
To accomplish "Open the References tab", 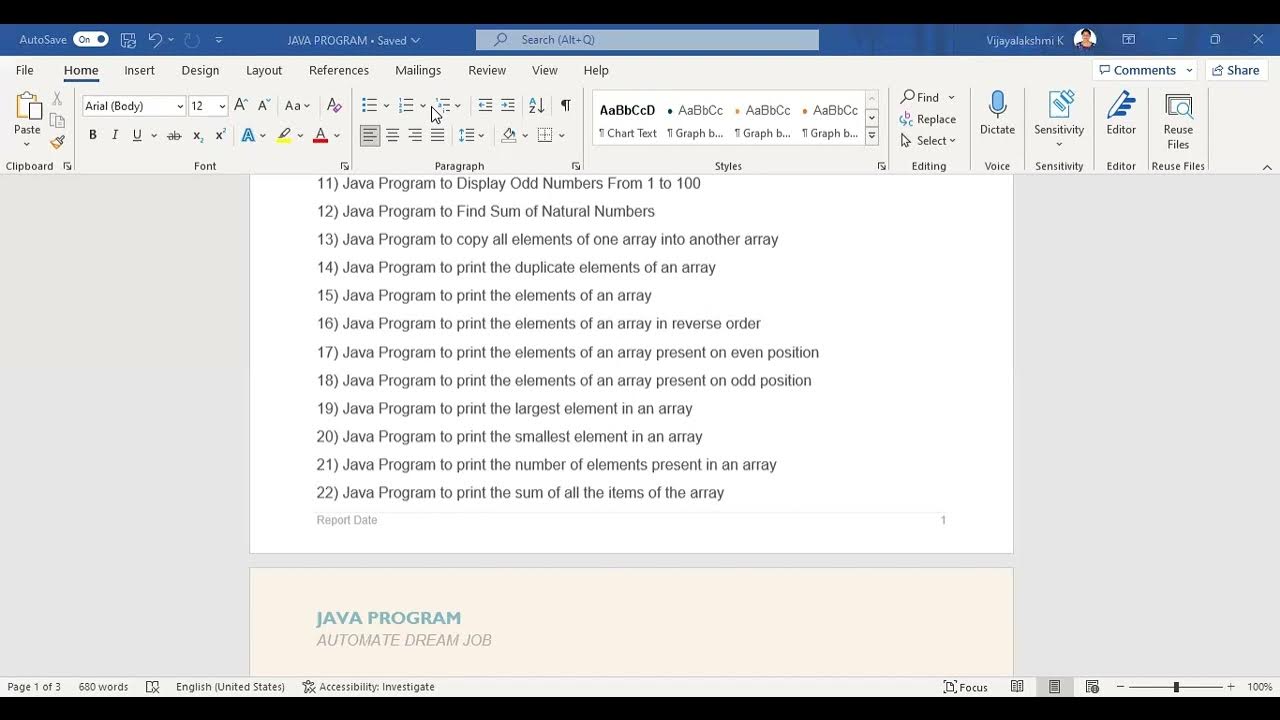I will click(x=339, y=70).
